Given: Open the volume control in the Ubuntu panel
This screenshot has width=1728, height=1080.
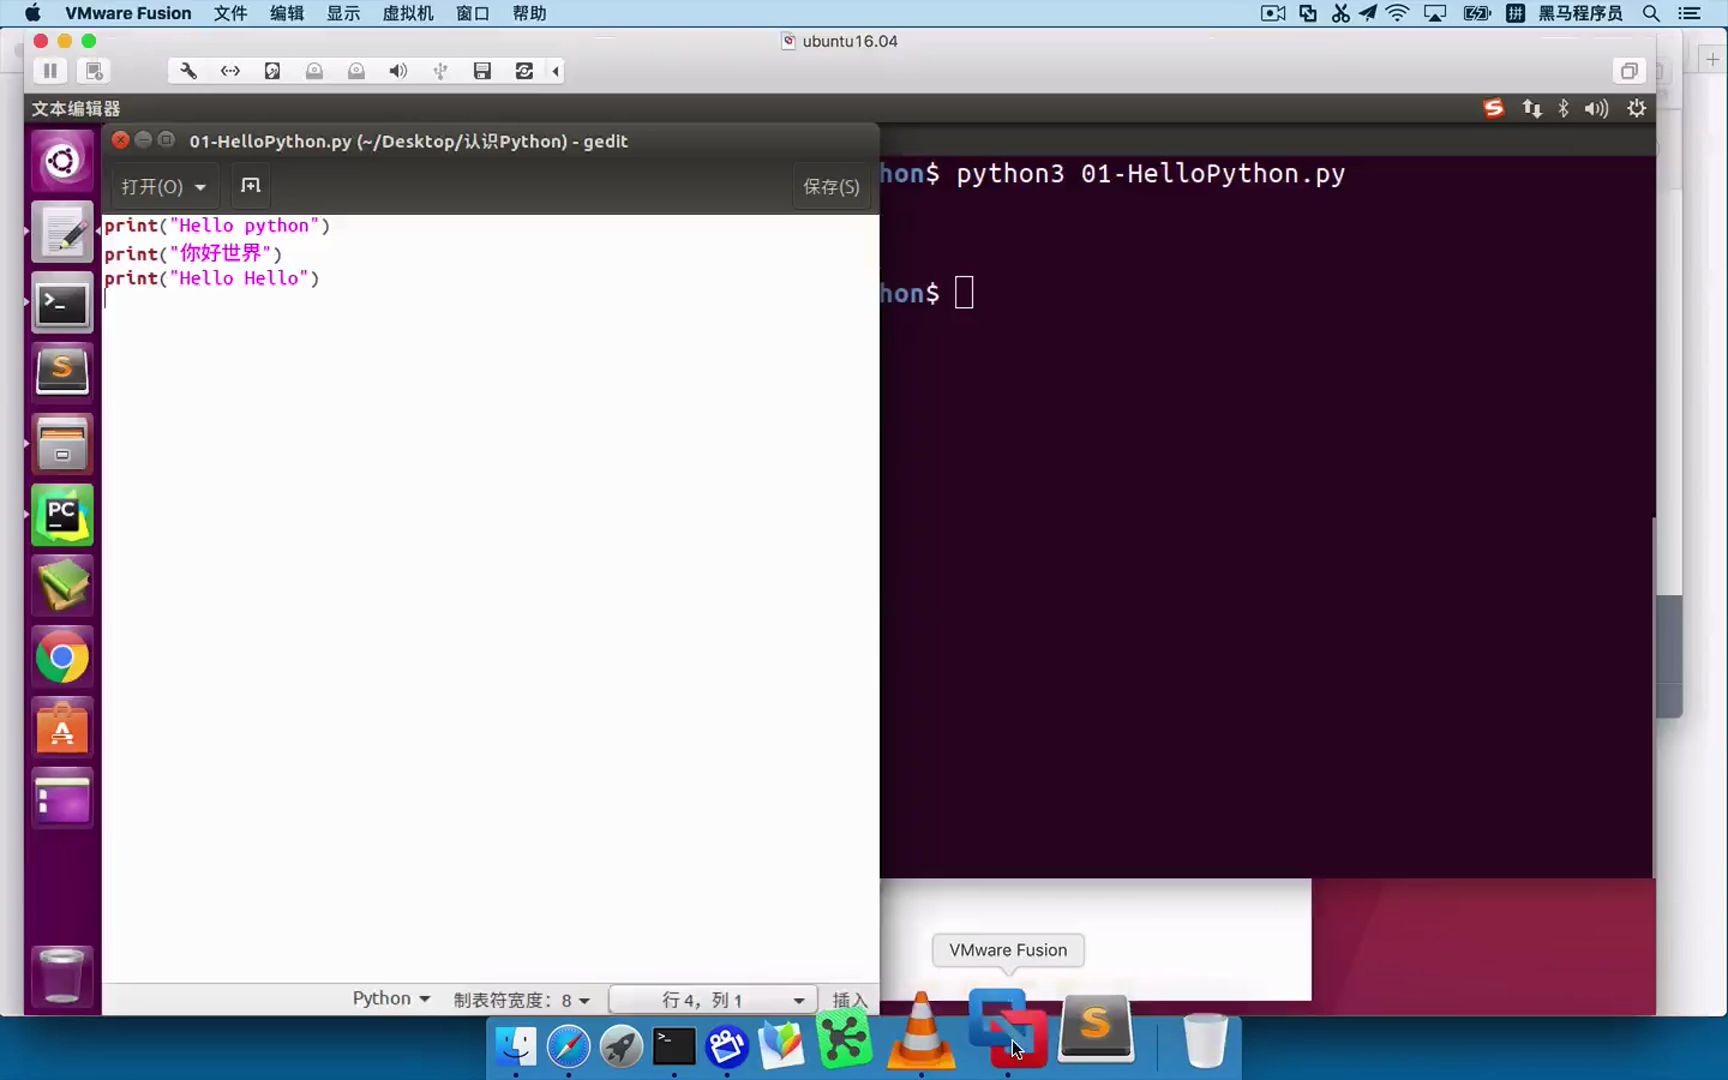Looking at the screenshot, I should (x=1595, y=108).
